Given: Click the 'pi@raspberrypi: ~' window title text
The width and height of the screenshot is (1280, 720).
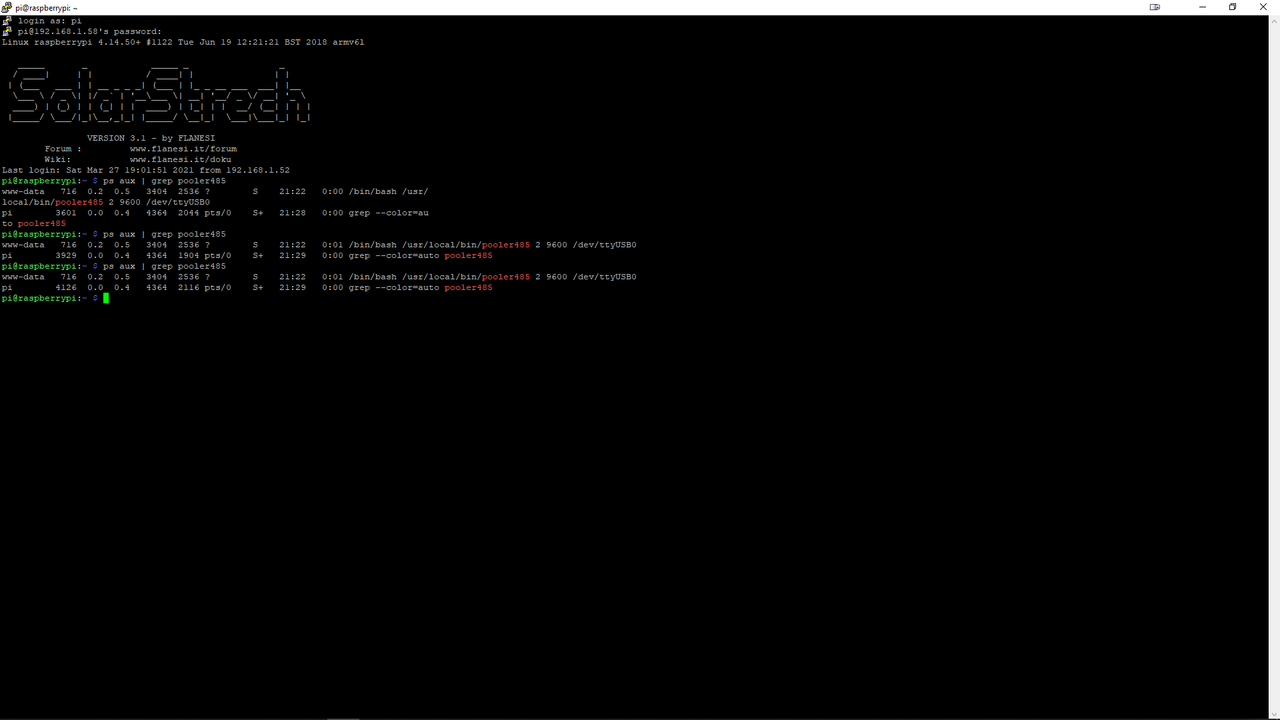Looking at the screenshot, I should pos(46,7).
